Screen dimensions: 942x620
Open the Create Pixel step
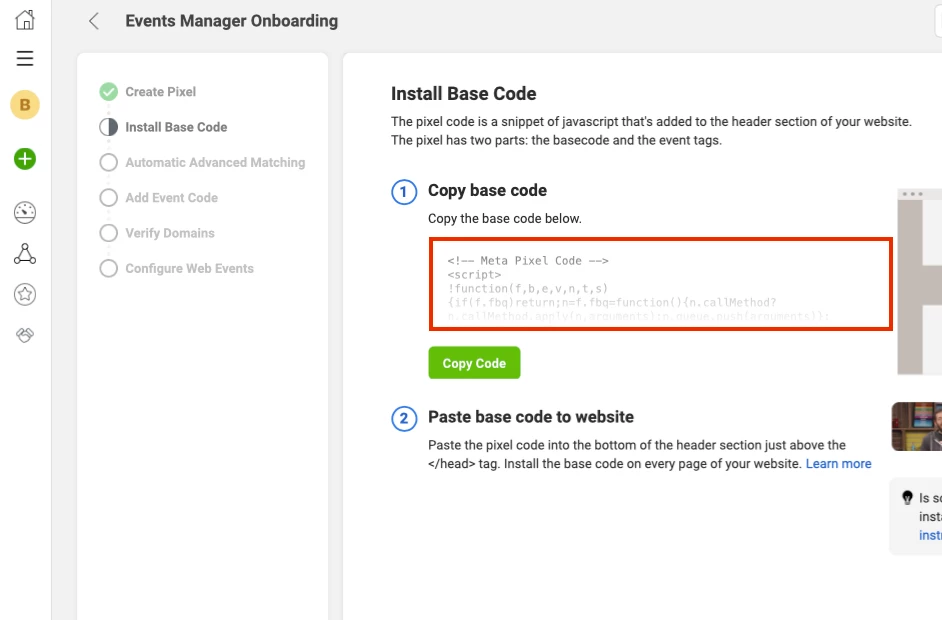coord(160,92)
